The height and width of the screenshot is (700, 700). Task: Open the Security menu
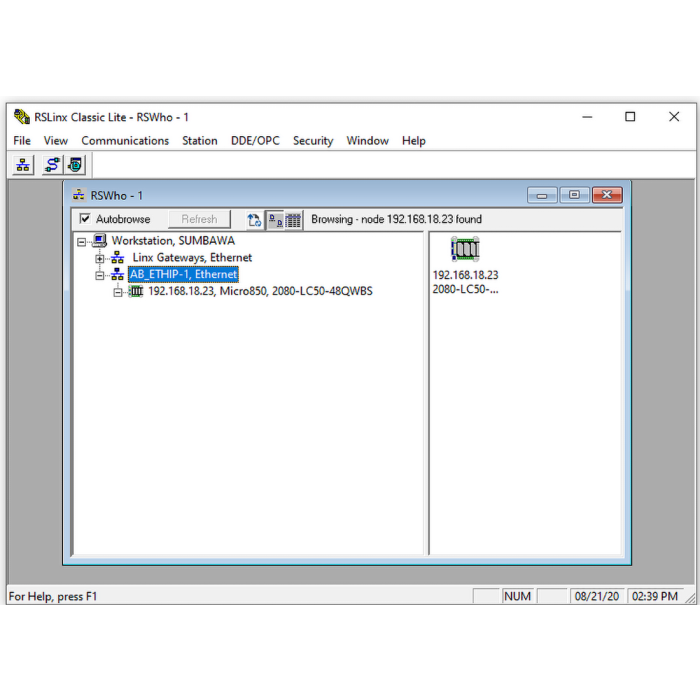click(x=313, y=141)
